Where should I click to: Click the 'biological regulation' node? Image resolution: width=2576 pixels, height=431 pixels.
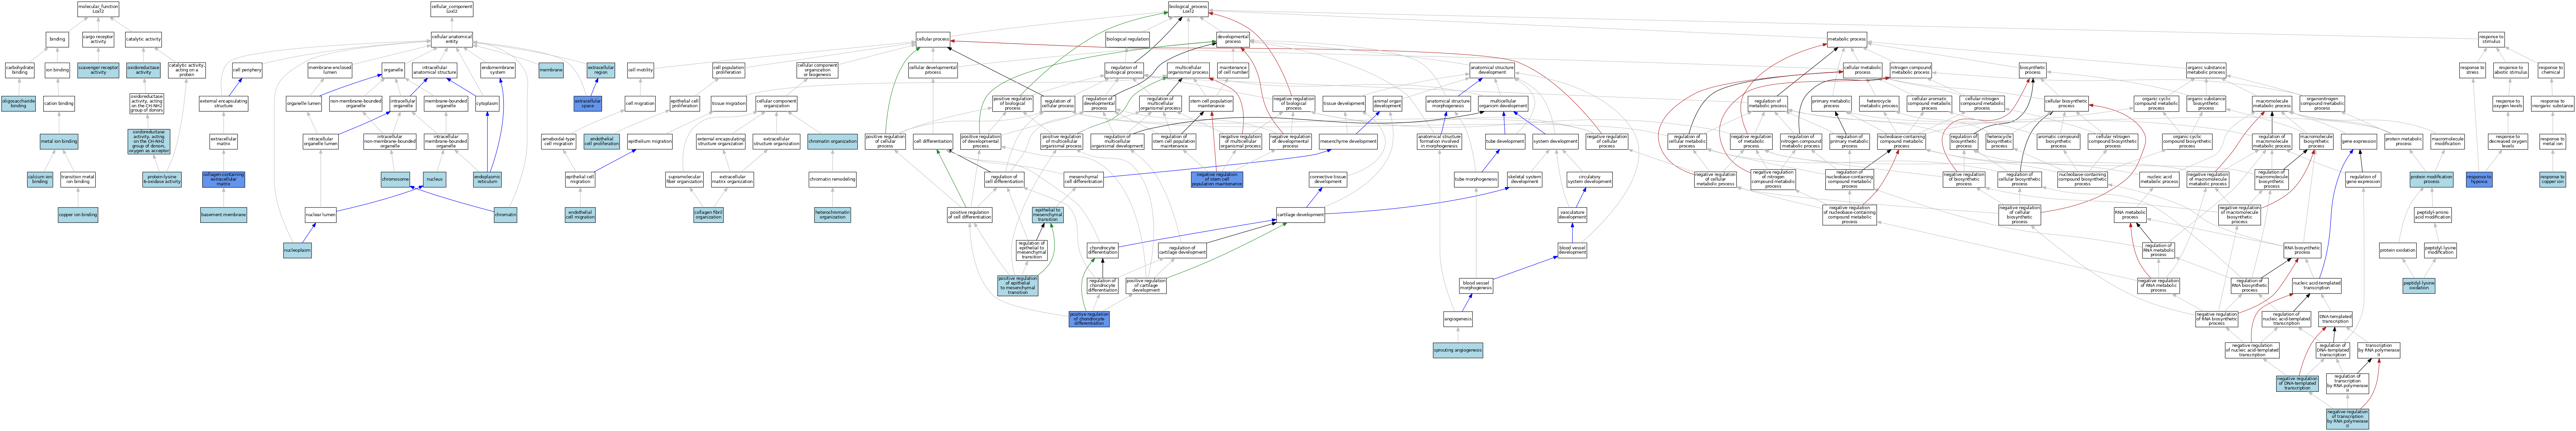[x=1127, y=39]
